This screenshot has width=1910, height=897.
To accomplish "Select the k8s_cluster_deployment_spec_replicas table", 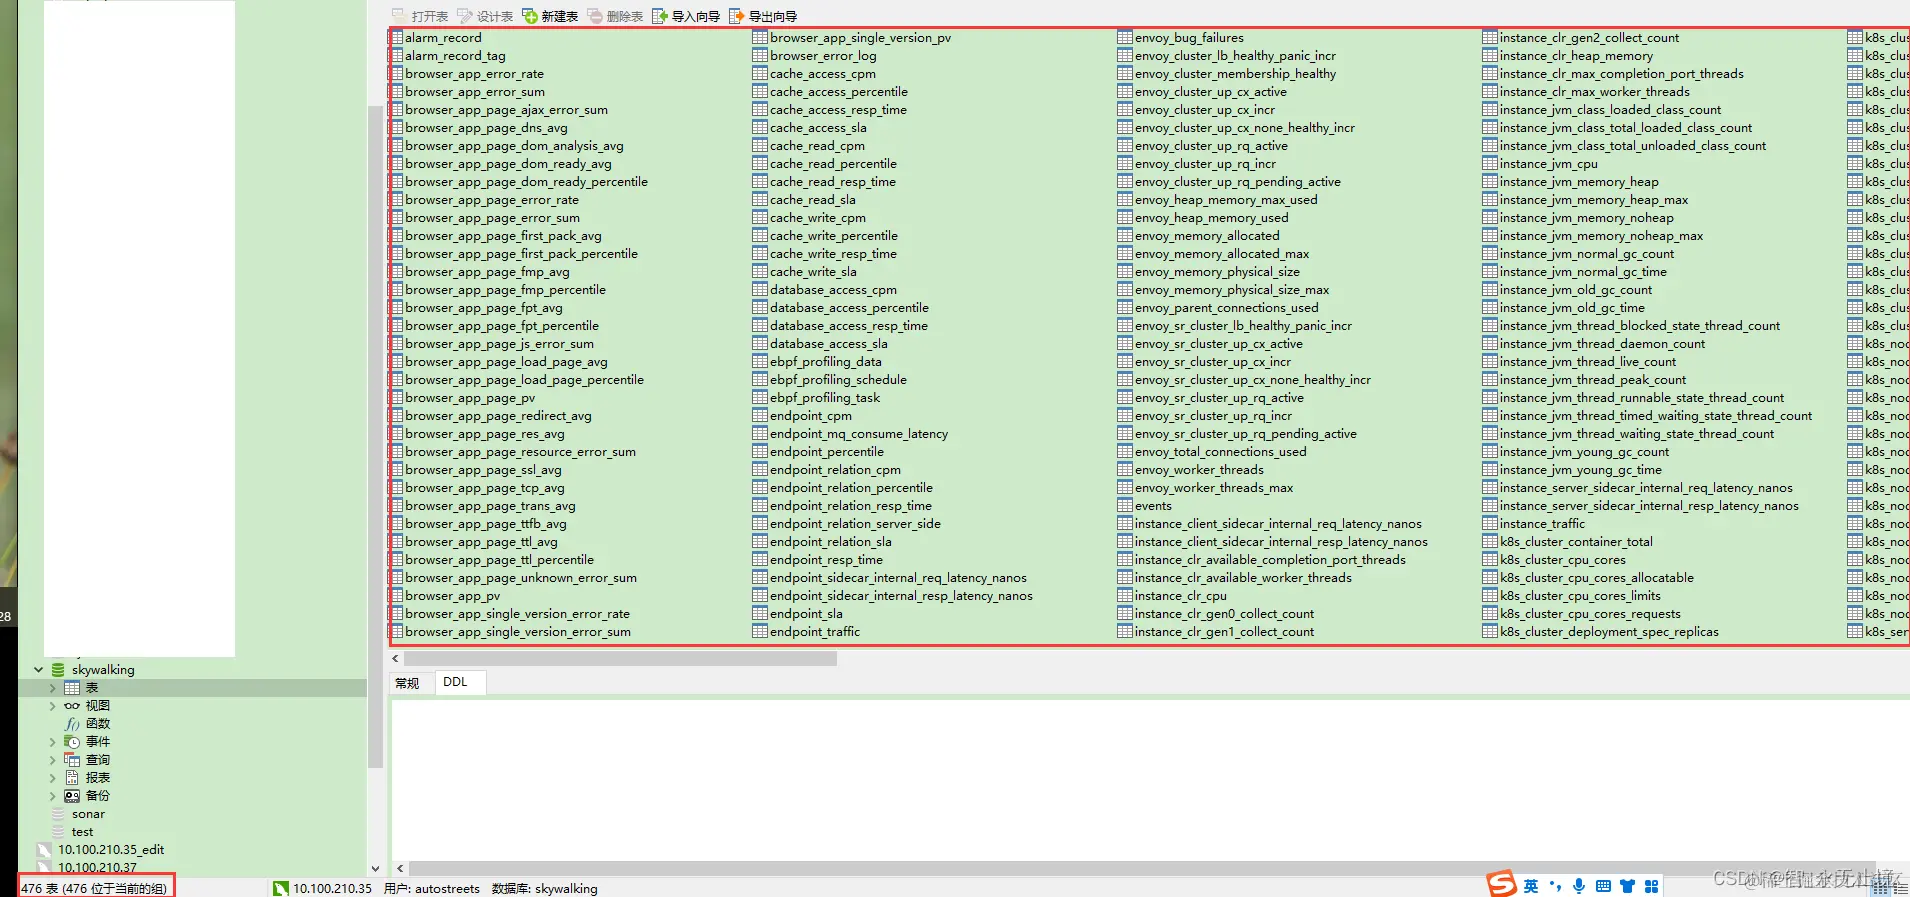I will 1609,632.
